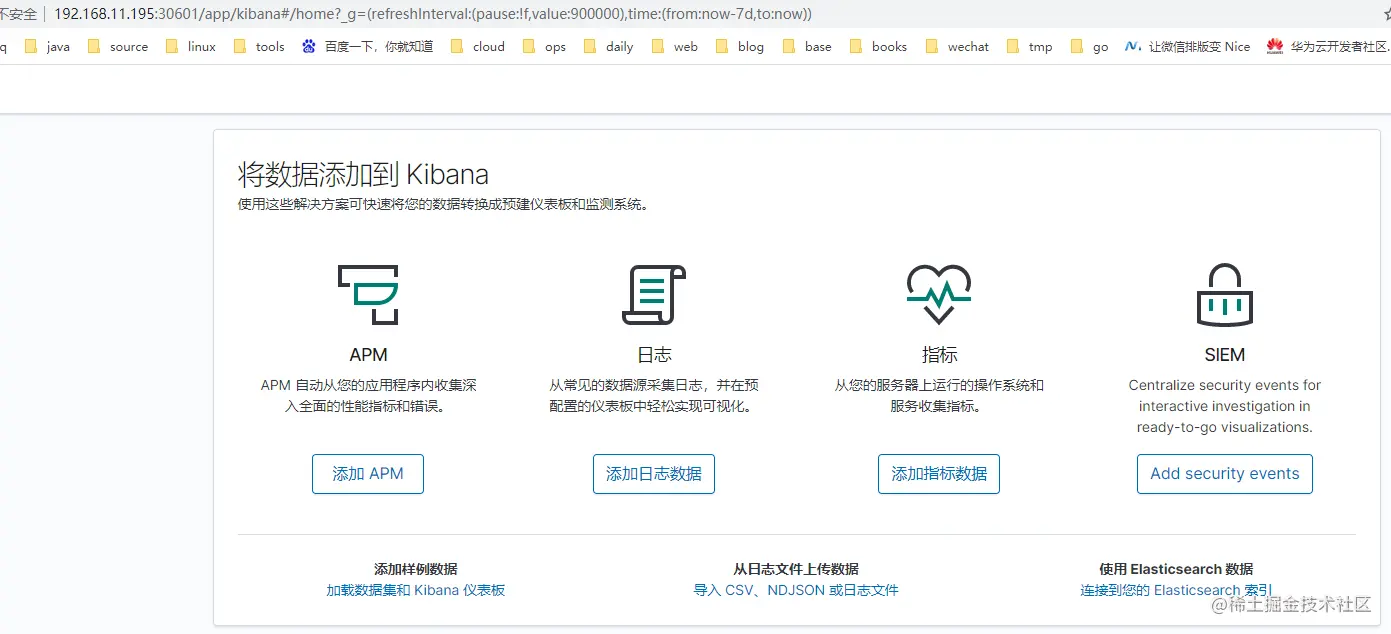Viewport: 1391px width, 634px height.
Task: Click the browser address bar URL
Action: pos(432,14)
